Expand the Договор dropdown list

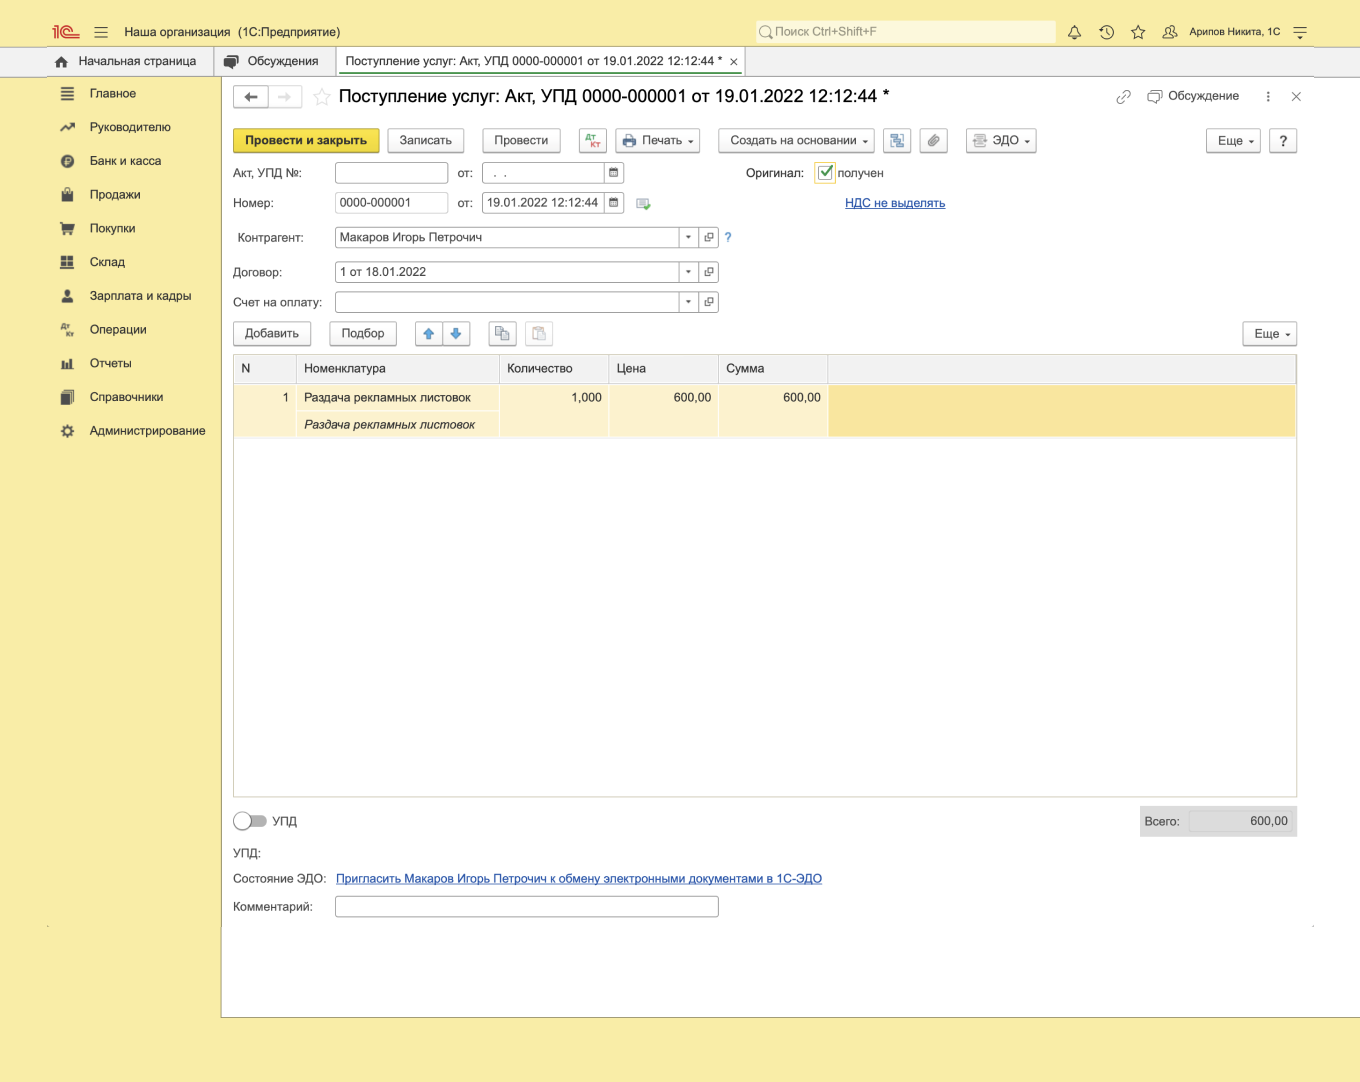688,272
